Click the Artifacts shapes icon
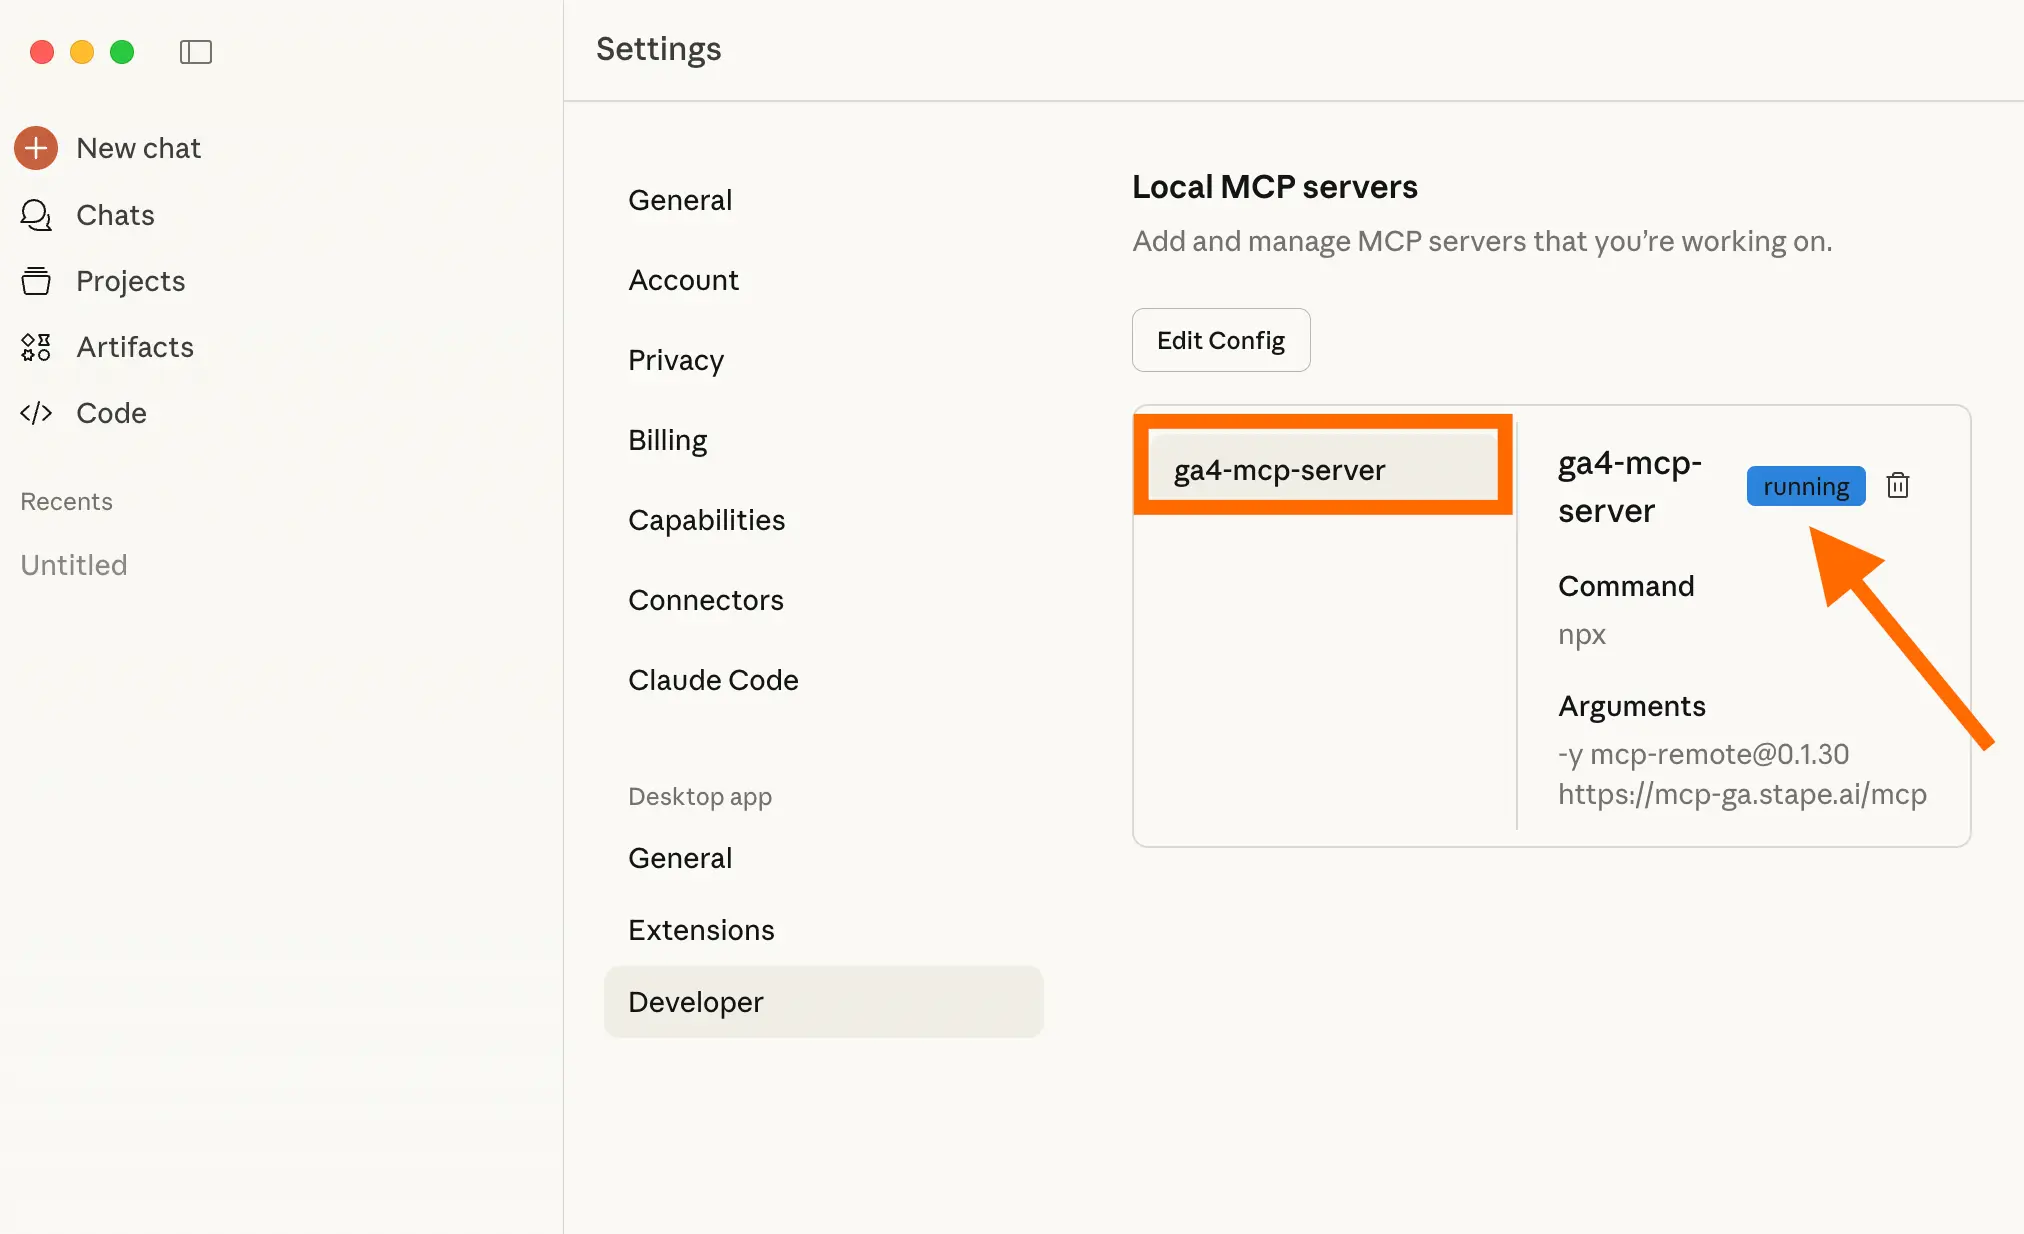Screen dimensions: 2024x1234 click(36, 347)
